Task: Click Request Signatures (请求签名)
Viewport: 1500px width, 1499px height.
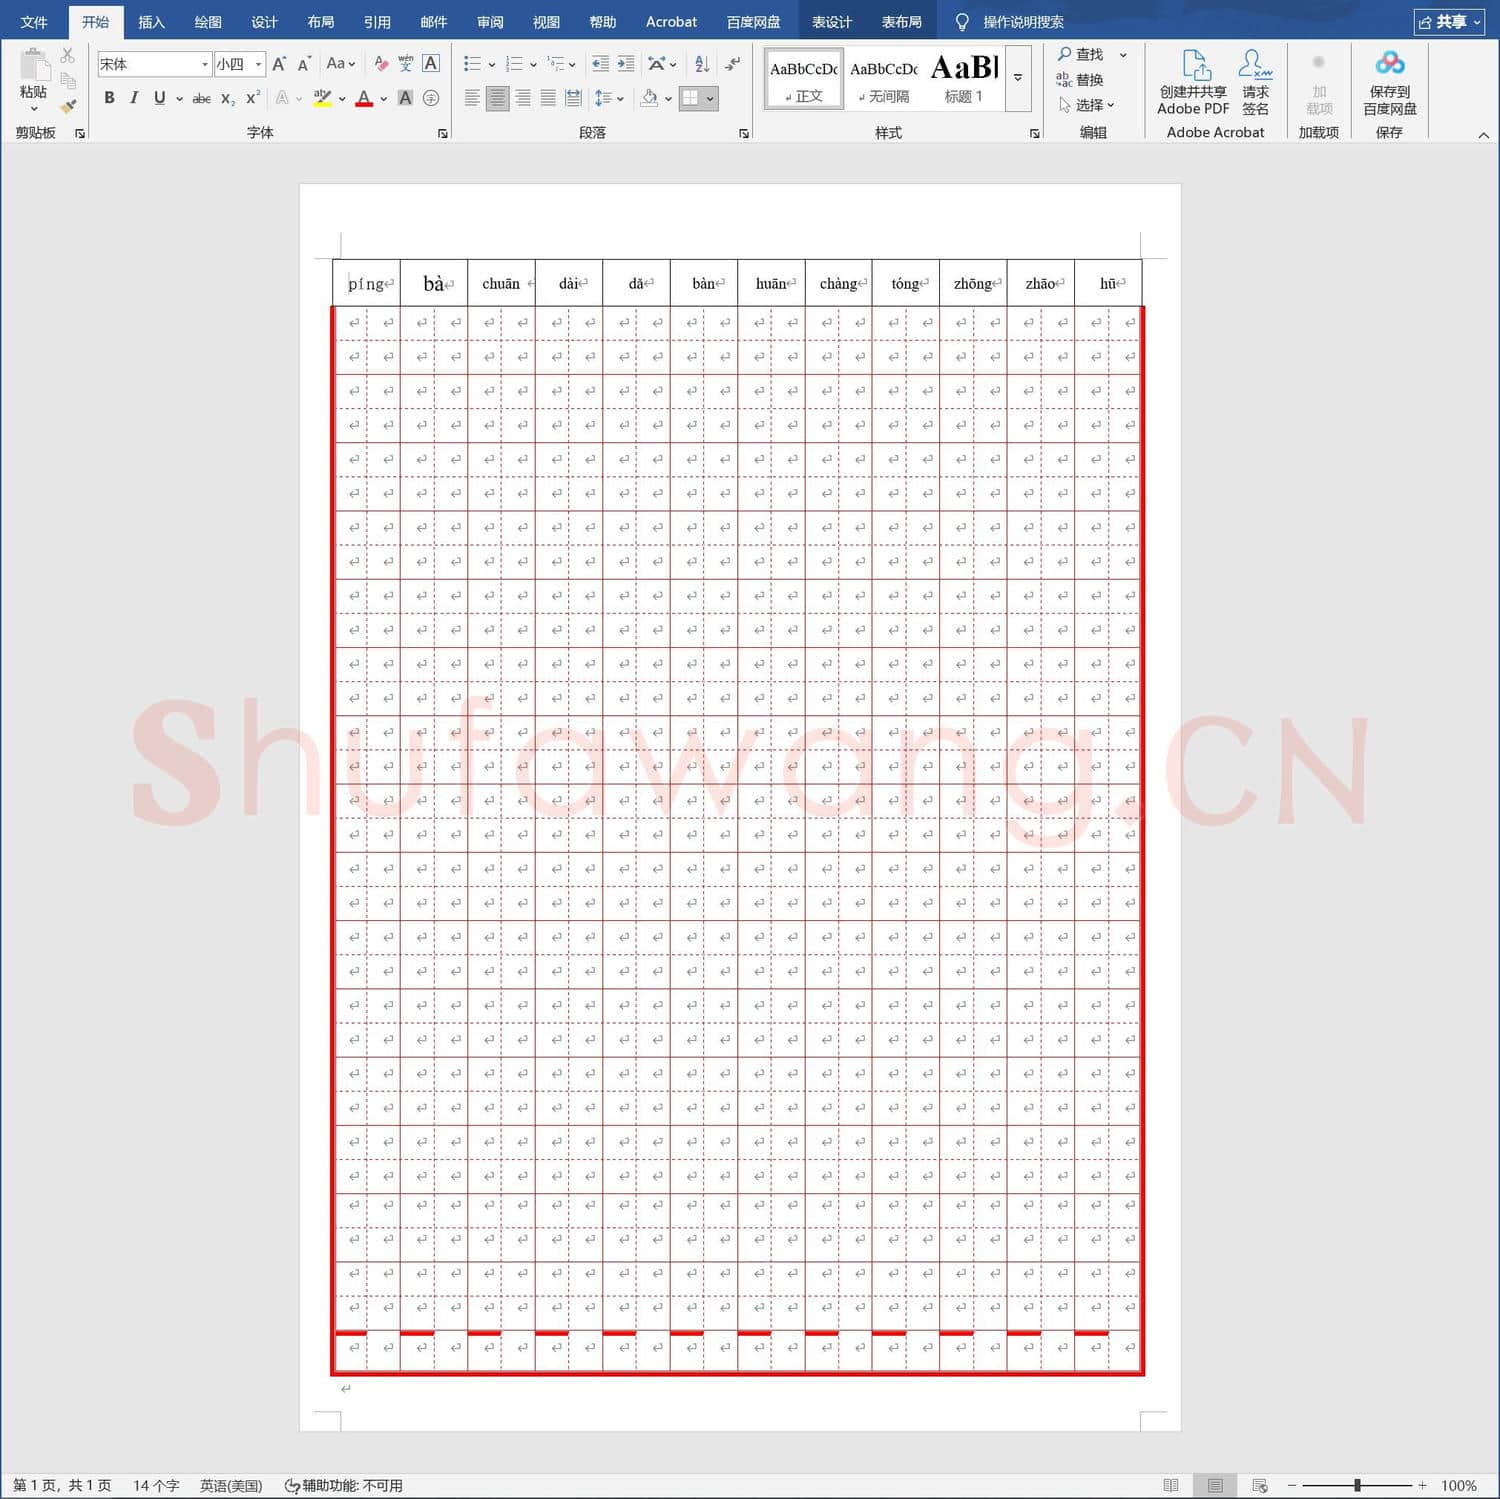Action: pyautogui.click(x=1256, y=82)
